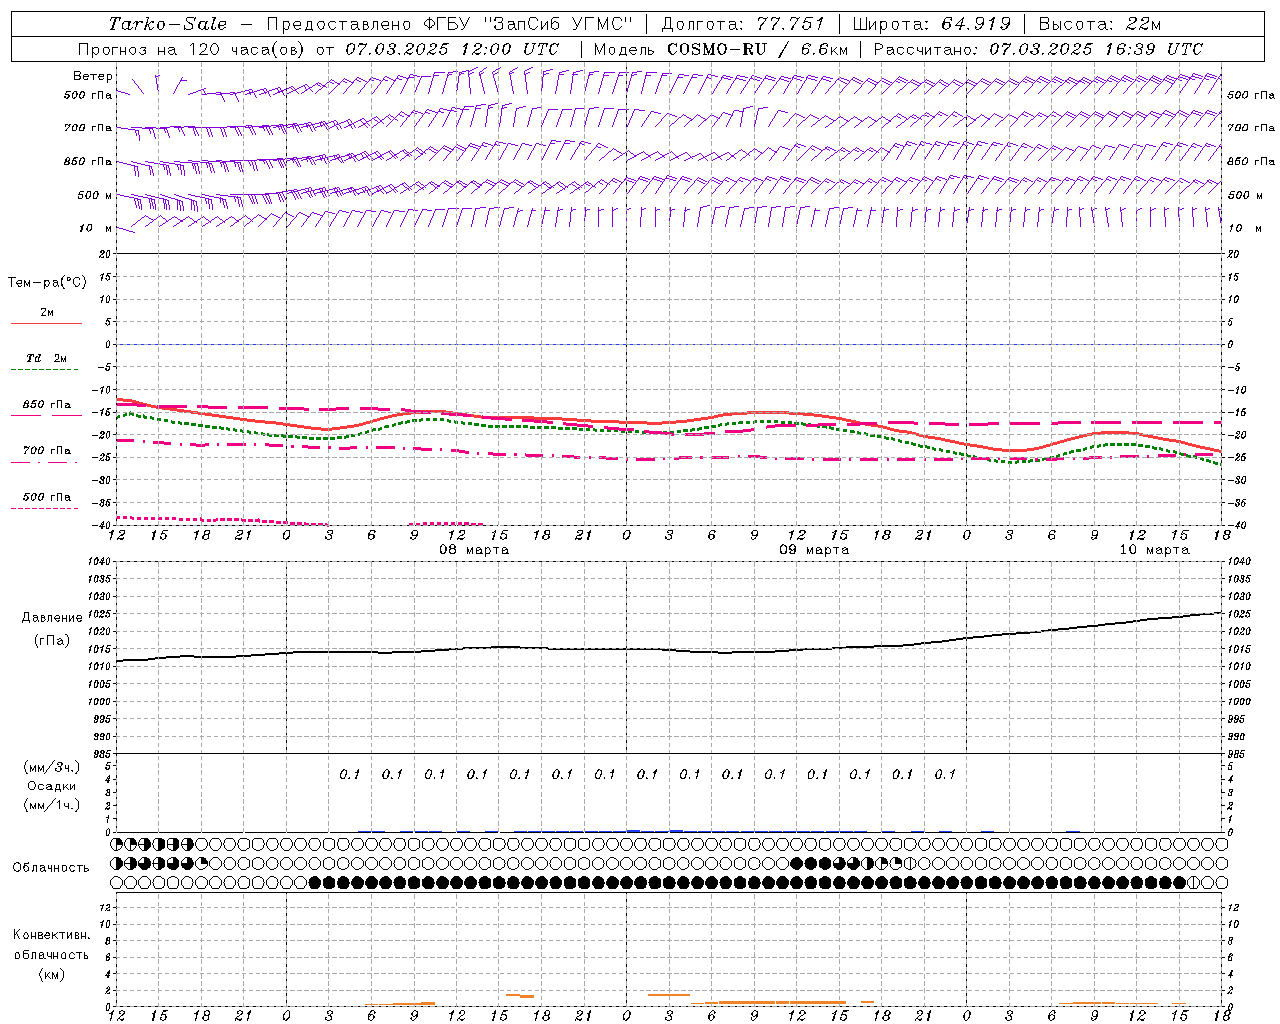Click the '850 гПа' temperature legend entry

[46, 405]
